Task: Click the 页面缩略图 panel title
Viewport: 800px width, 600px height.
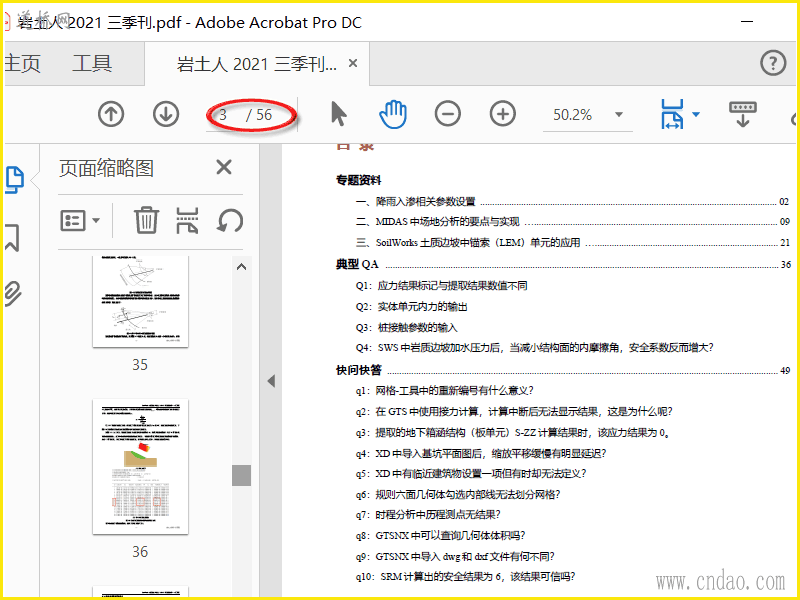Action: click(106, 168)
